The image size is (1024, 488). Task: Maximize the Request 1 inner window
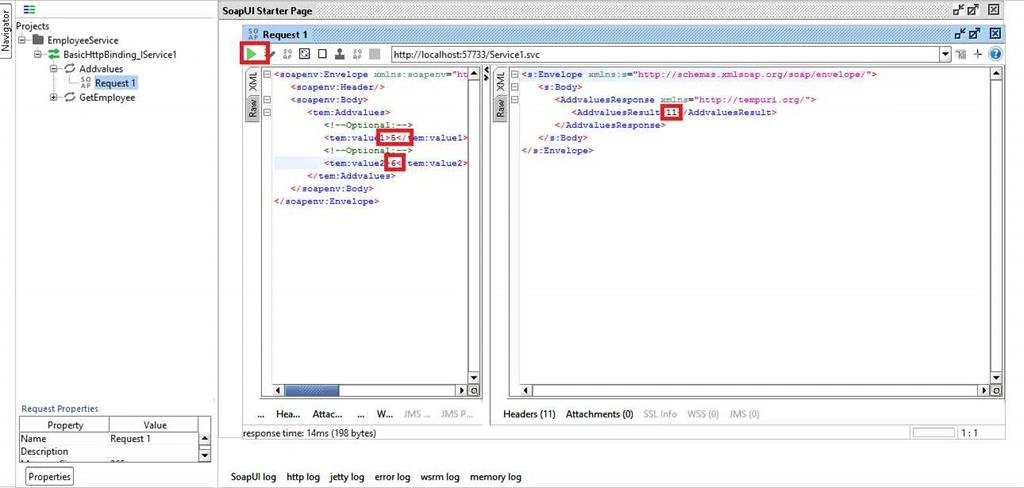(x=974, y=34)
